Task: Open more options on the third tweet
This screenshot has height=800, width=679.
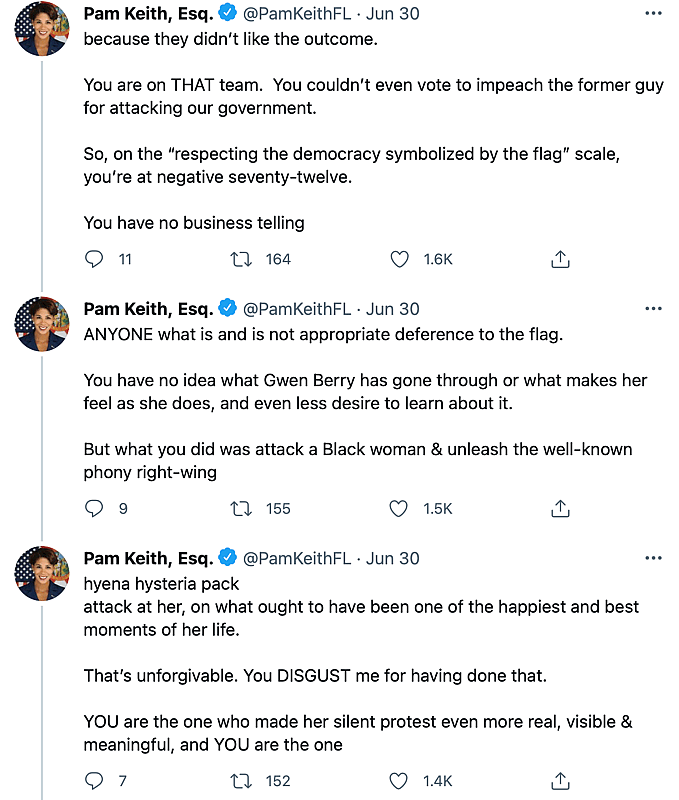Action: click(653, 558)
